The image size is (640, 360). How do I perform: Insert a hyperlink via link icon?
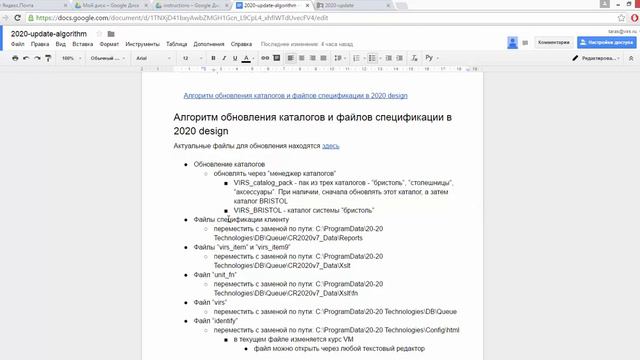(265, 58)
